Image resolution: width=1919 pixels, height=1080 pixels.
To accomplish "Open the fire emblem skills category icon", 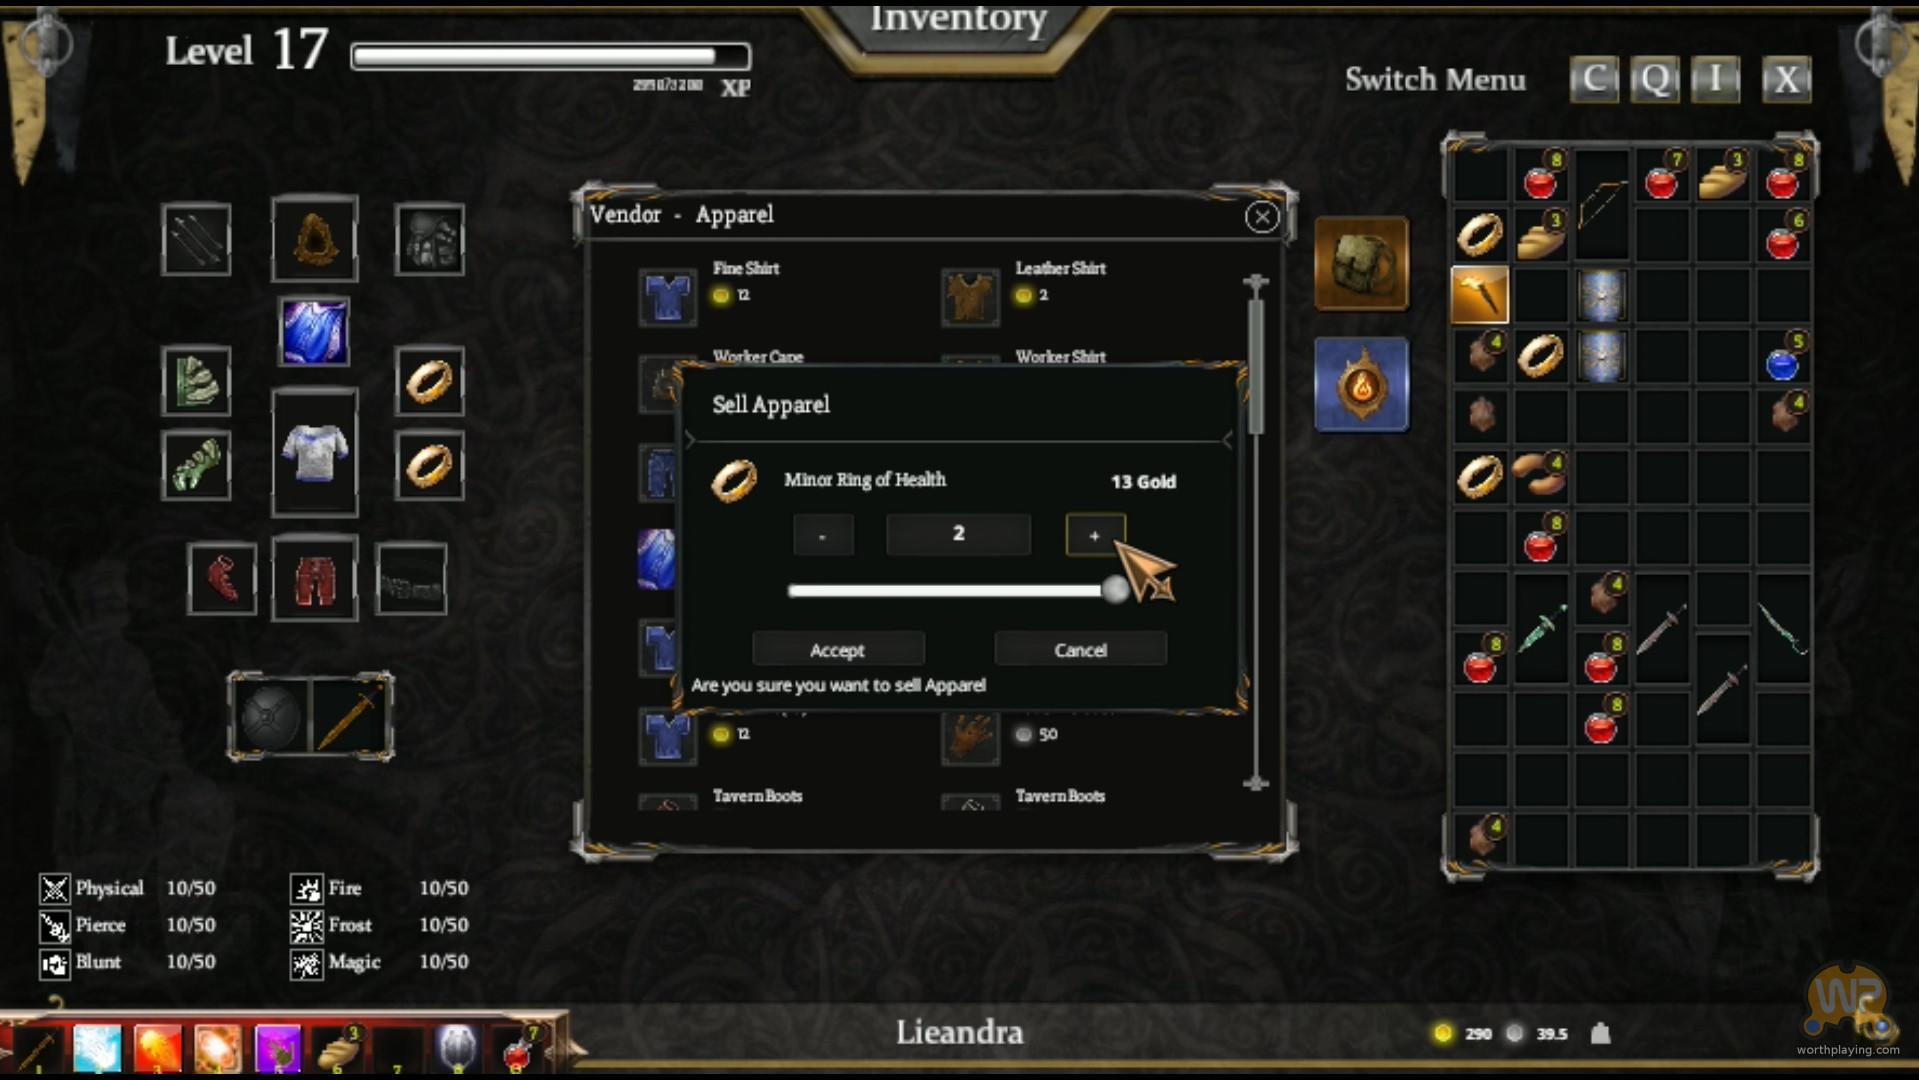I will (x=1361, y=385).
